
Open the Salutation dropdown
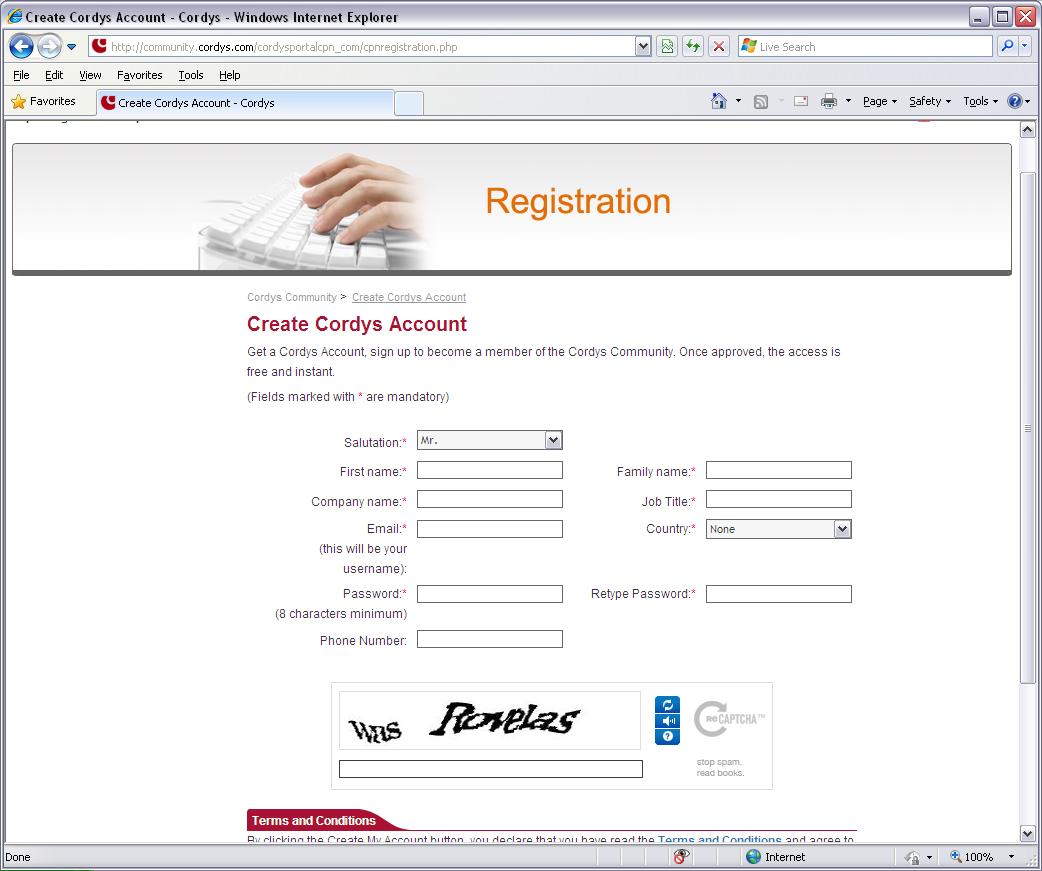point(490,440)
